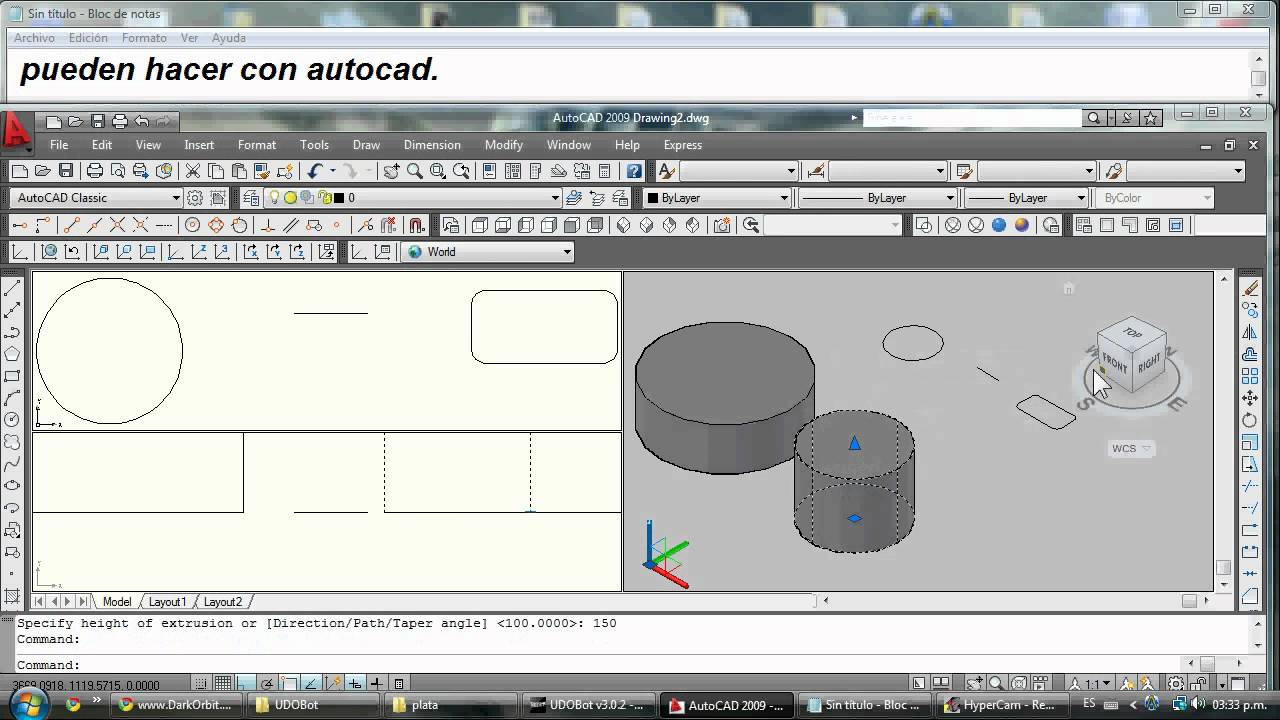The width and height of the screenshot is (1280, 720).
Task: Click the Zoom Previous icon
Action: click(461, 171)
